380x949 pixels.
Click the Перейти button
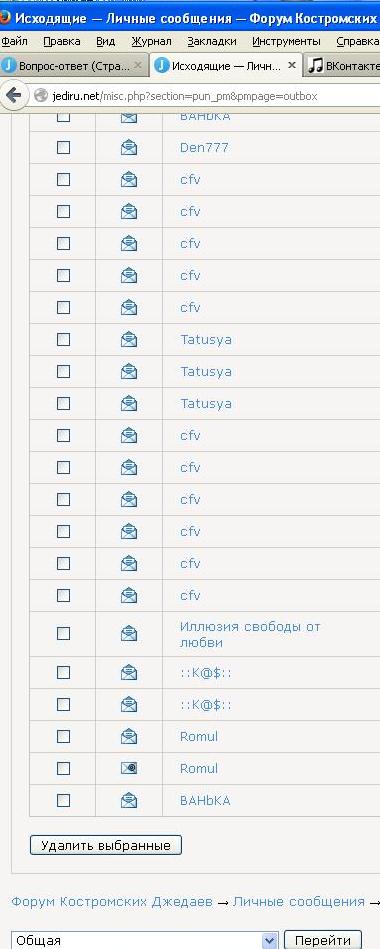pos(323,940)
